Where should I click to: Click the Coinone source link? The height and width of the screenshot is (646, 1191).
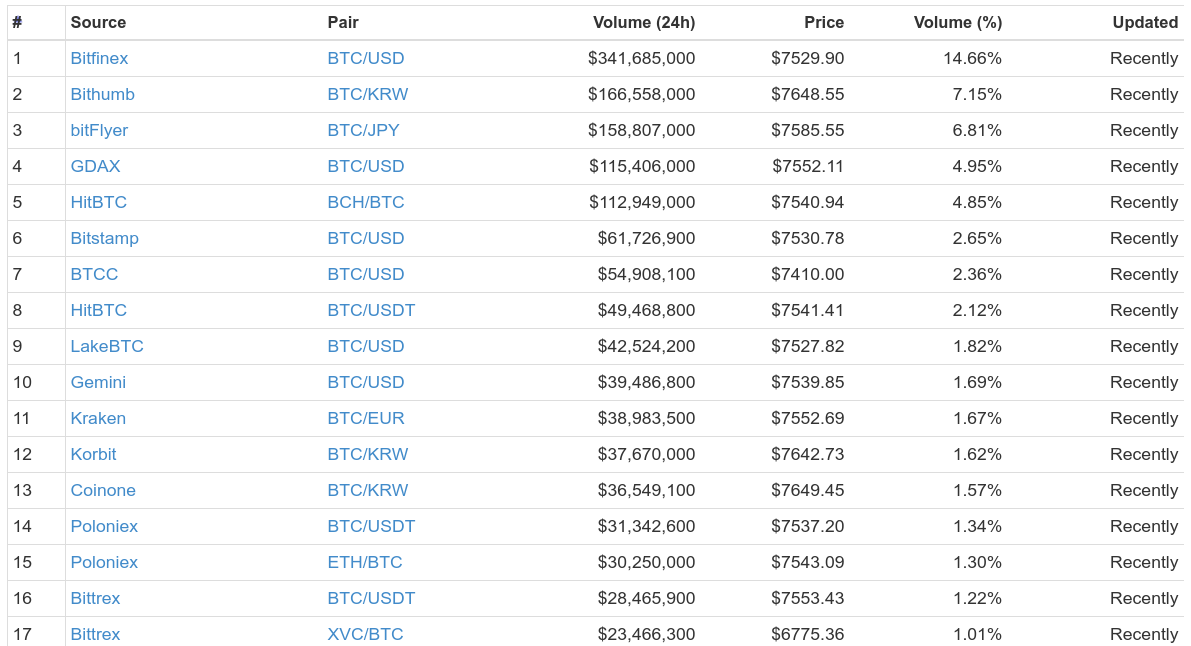click(103, 490)
